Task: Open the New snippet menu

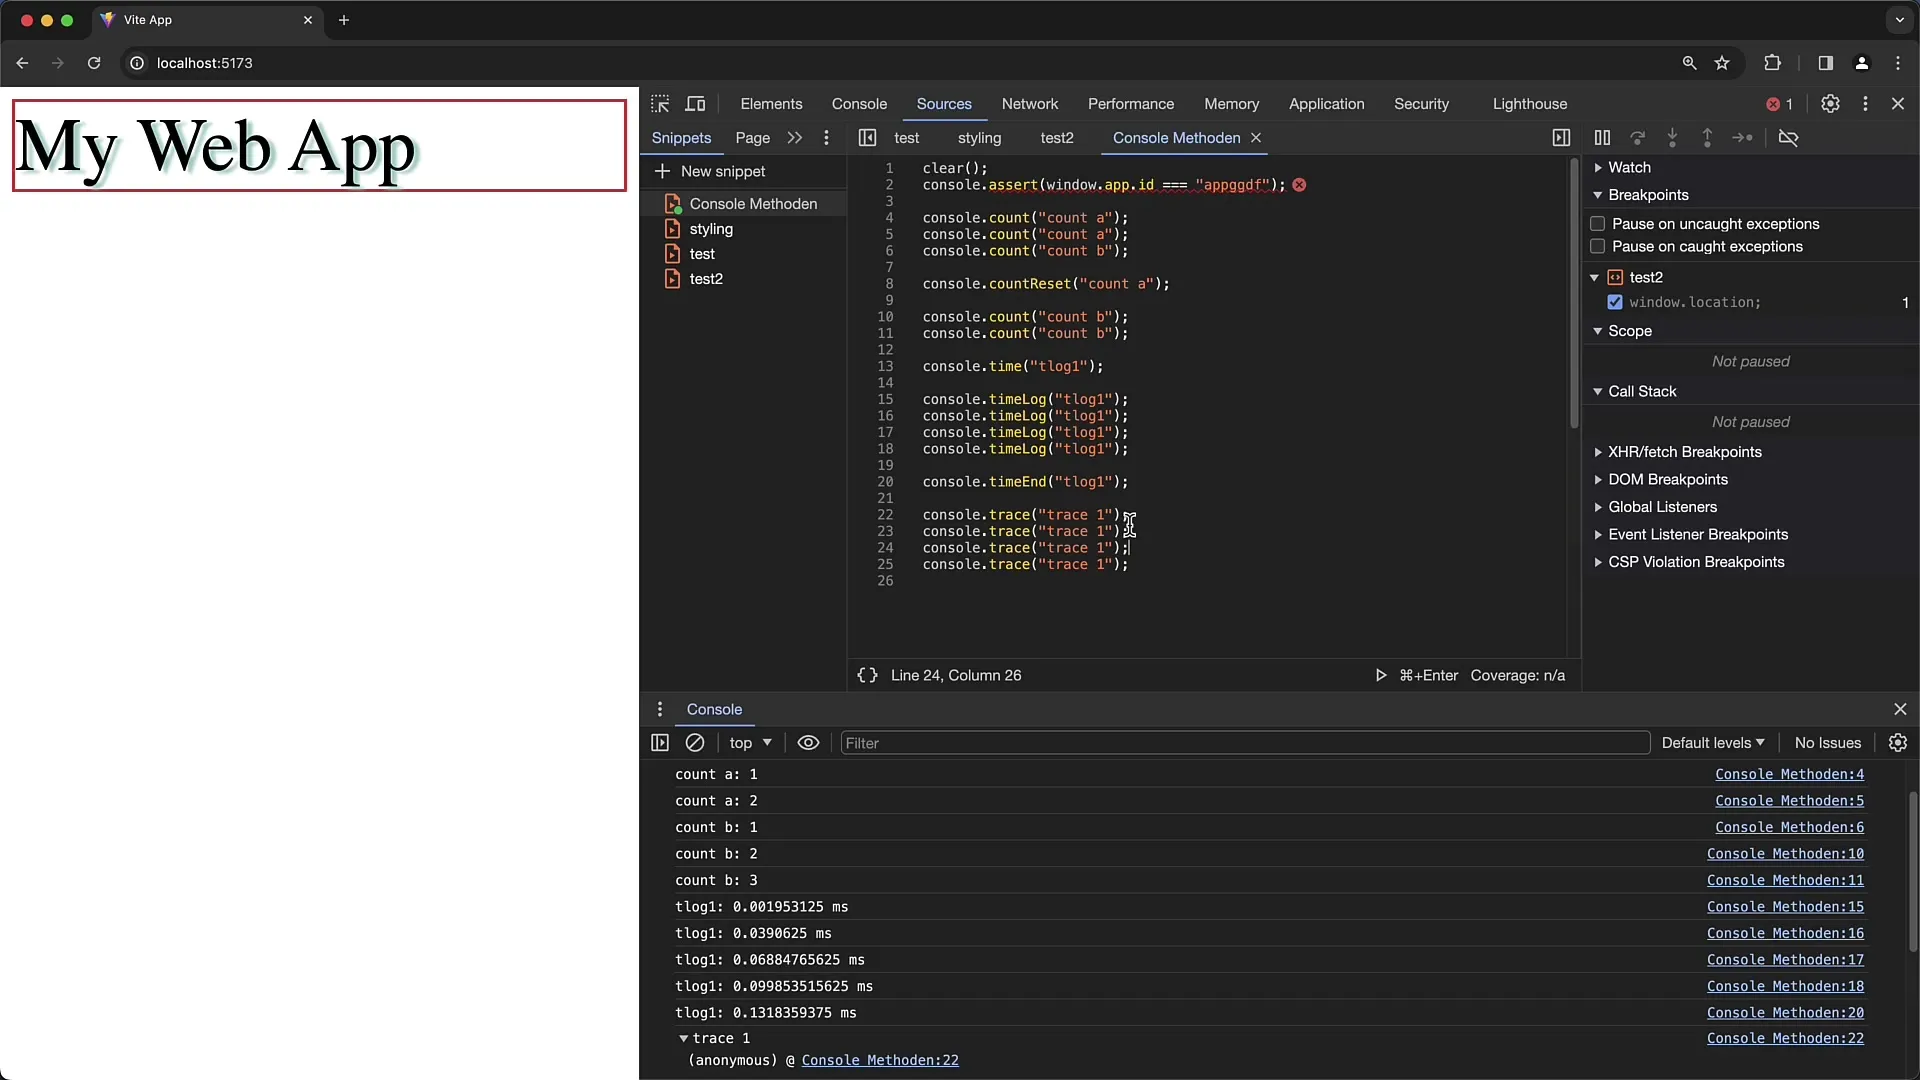Action: tap(712, 171)
